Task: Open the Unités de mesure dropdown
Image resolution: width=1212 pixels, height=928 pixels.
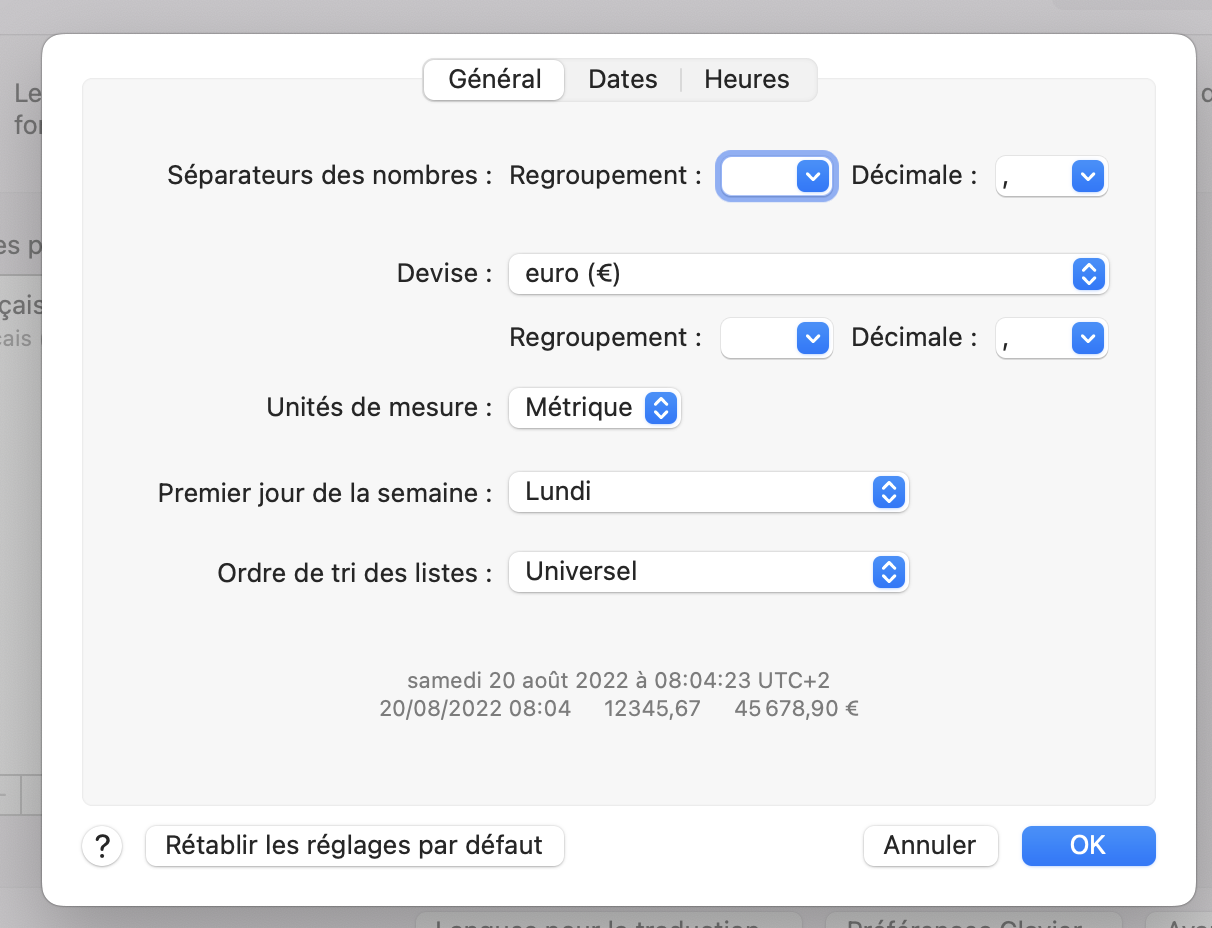Action: pos(594,407)
